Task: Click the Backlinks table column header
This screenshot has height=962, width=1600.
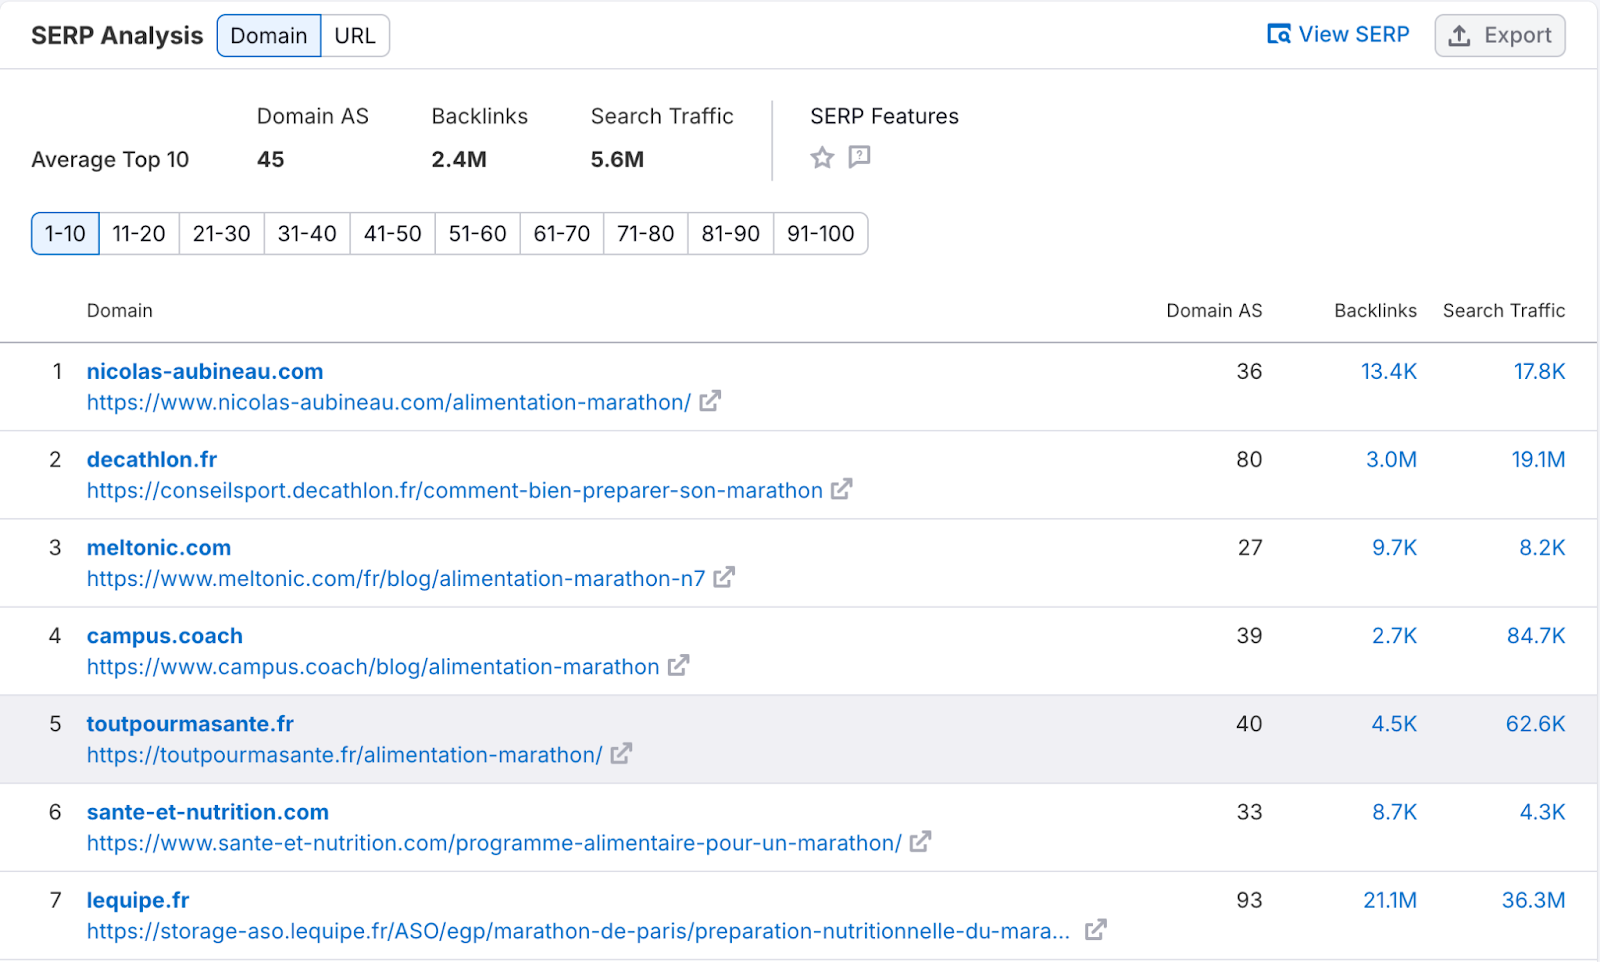Action: click(1376, 311)
